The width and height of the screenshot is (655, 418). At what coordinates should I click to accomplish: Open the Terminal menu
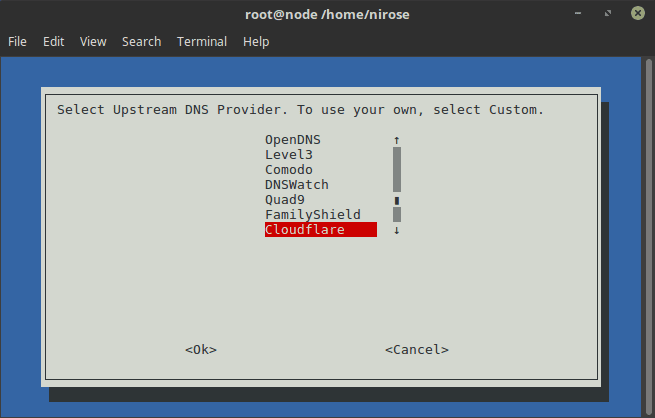pyautogui.click(x=202, y=42)
